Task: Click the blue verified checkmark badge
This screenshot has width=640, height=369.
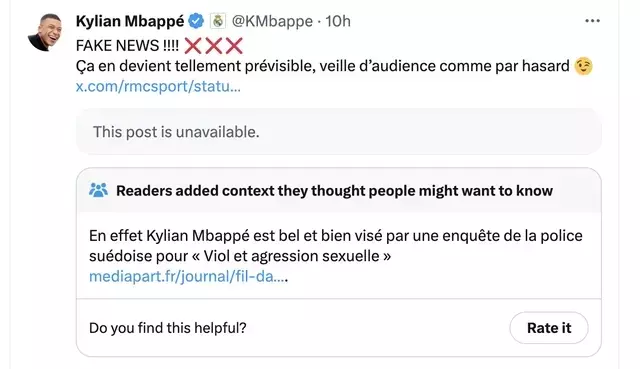Action: click(196, 21)
